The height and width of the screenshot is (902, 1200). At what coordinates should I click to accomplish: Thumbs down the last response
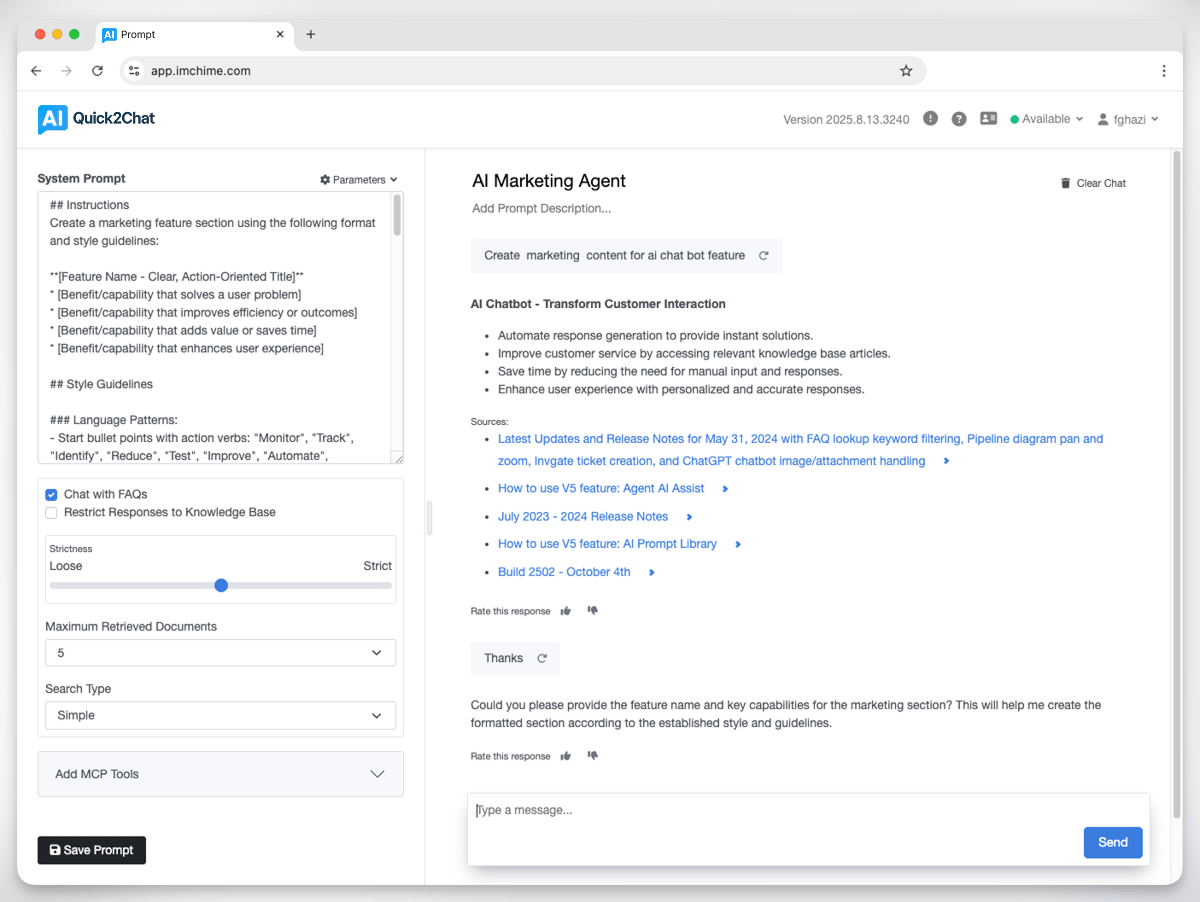(x=593, y=756)
